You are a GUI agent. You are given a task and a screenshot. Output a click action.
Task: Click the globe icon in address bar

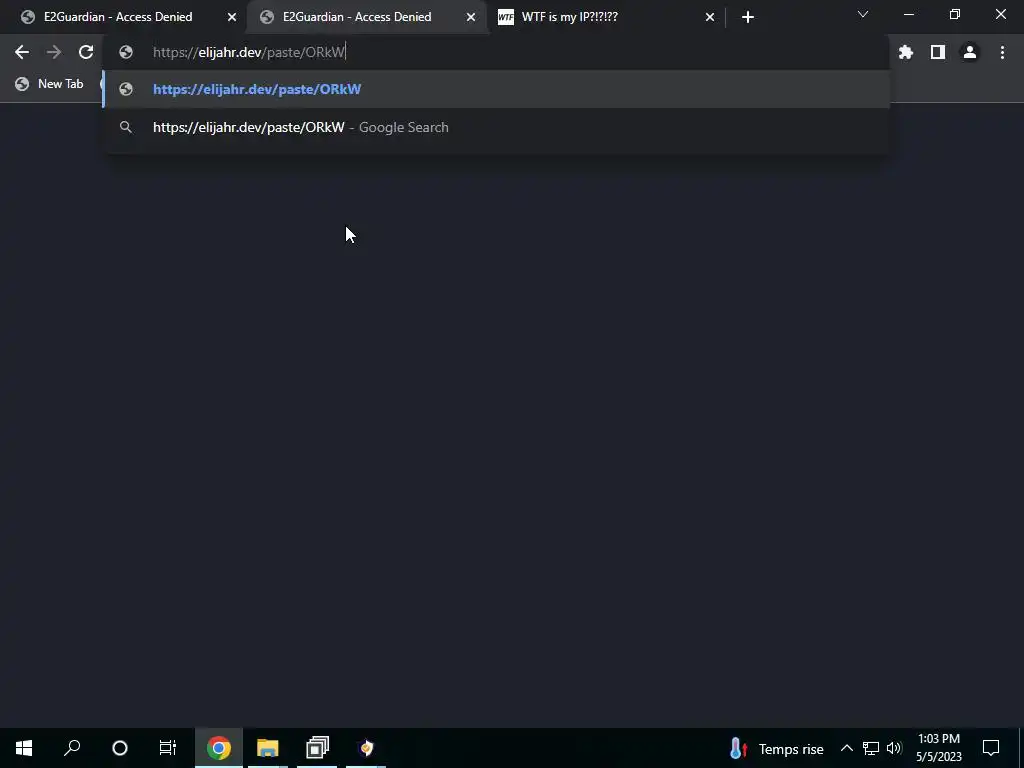coord(126,52)
